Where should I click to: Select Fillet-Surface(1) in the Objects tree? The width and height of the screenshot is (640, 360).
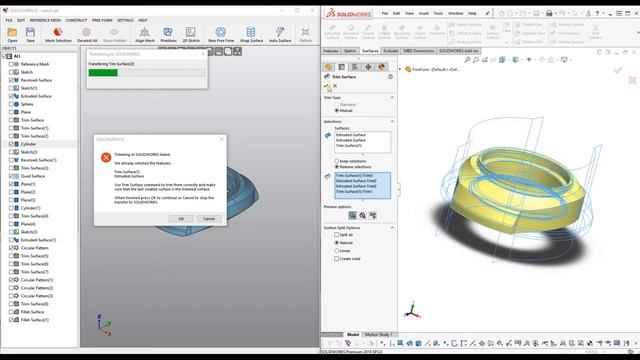click(35, 320)
